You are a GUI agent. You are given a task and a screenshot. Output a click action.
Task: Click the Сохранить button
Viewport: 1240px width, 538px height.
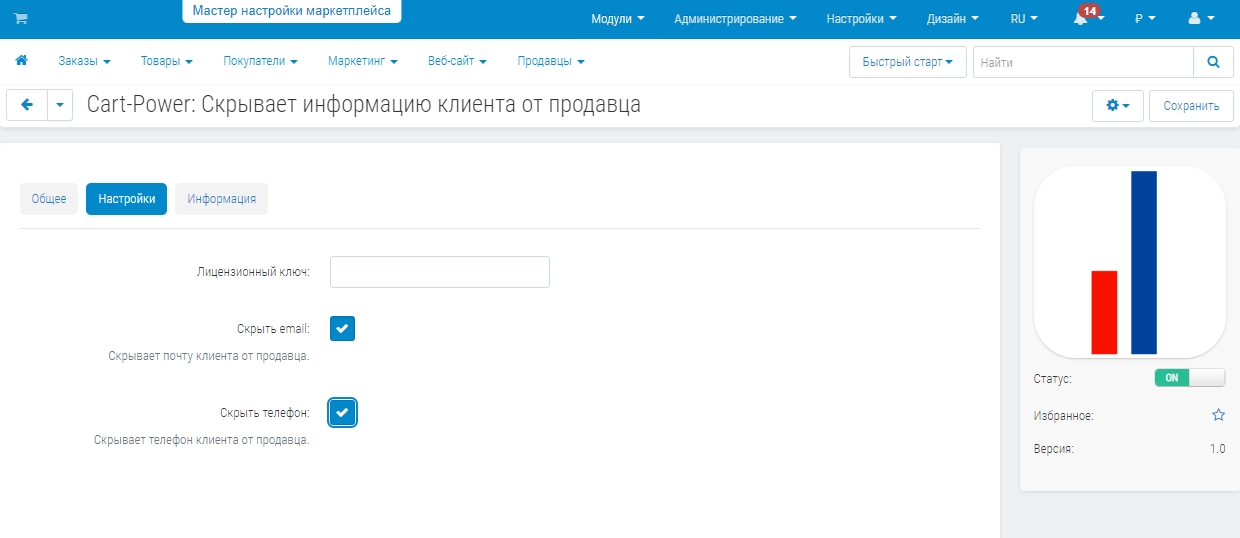(1191, 106)
